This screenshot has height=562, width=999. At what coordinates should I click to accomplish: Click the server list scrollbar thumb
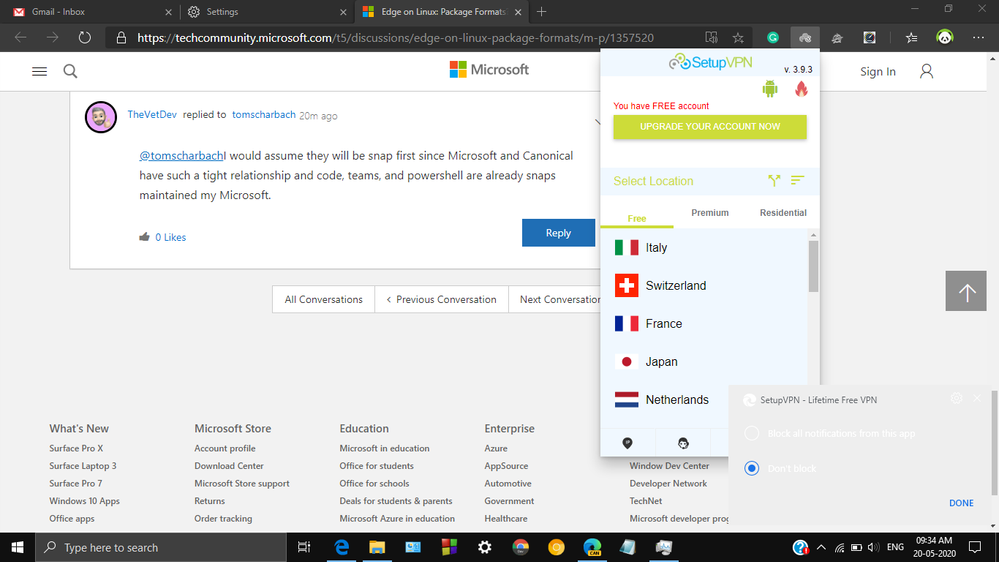click(813, 266)
